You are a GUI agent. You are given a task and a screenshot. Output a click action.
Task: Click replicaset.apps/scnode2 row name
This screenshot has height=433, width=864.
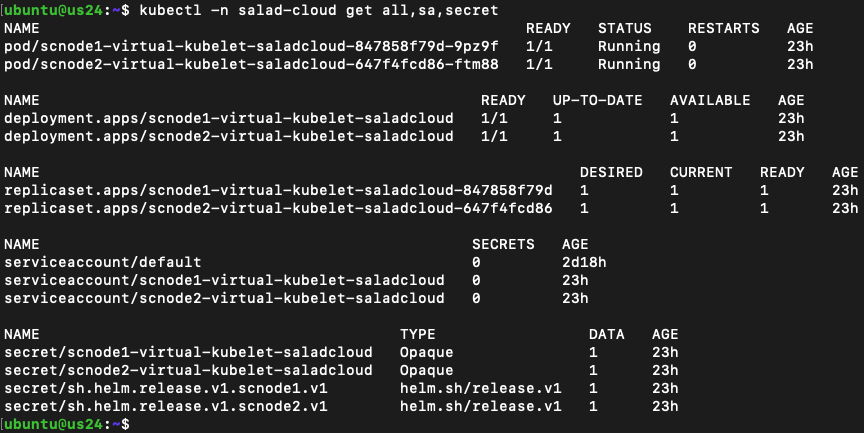tap(278, 209)
